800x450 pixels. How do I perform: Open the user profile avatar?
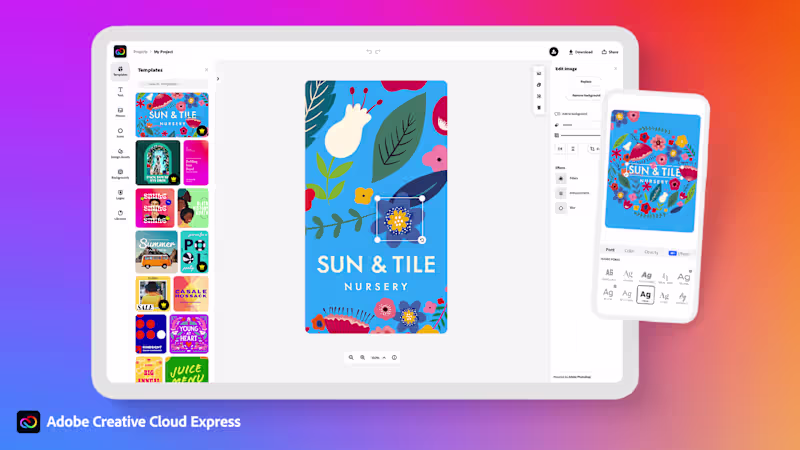coord(554,52)
